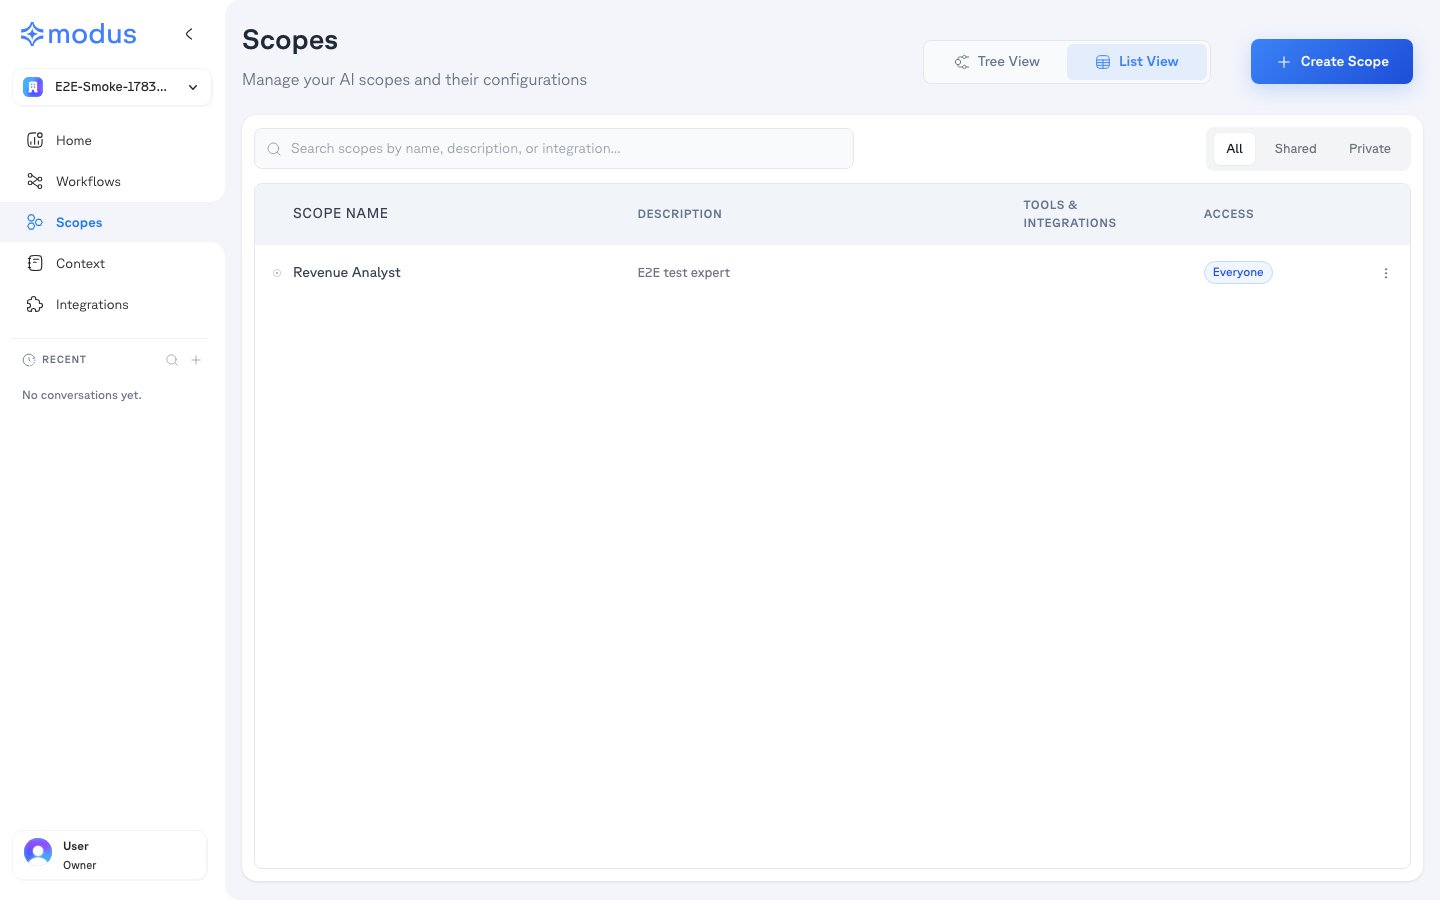
Task: Click the user avatar icon
Action: point(38,852)
